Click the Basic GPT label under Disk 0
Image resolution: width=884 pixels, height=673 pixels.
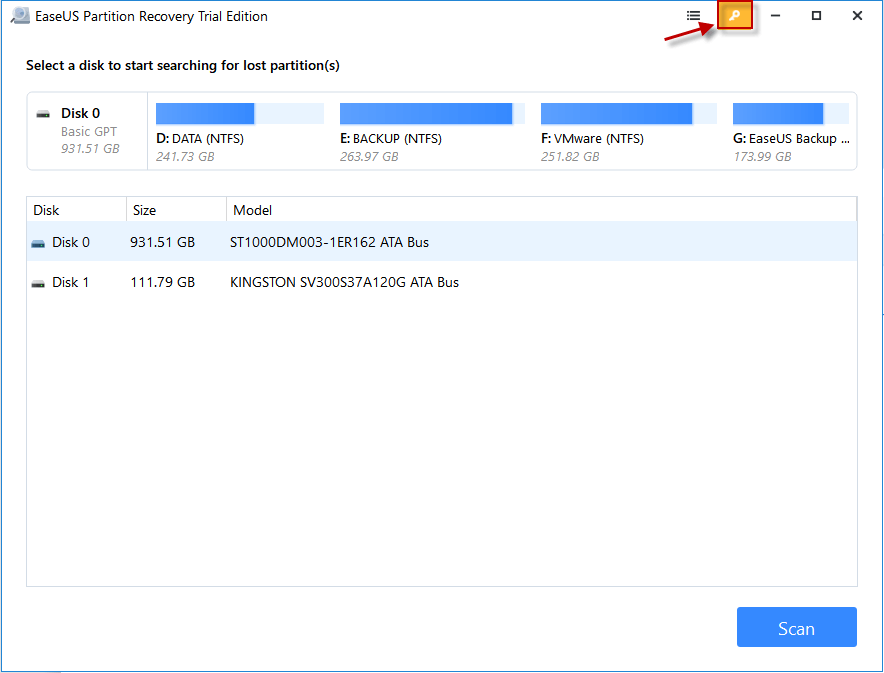[x=89, y=132]
